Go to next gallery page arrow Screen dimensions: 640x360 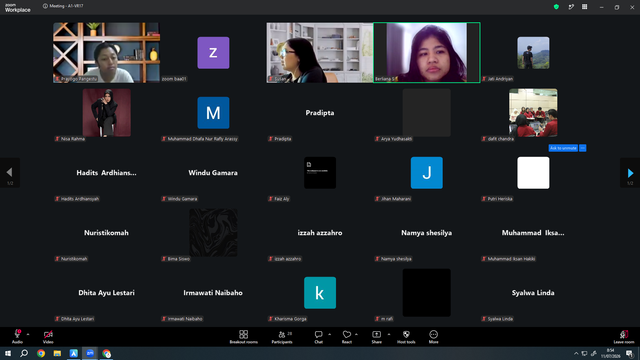(630, 173)
